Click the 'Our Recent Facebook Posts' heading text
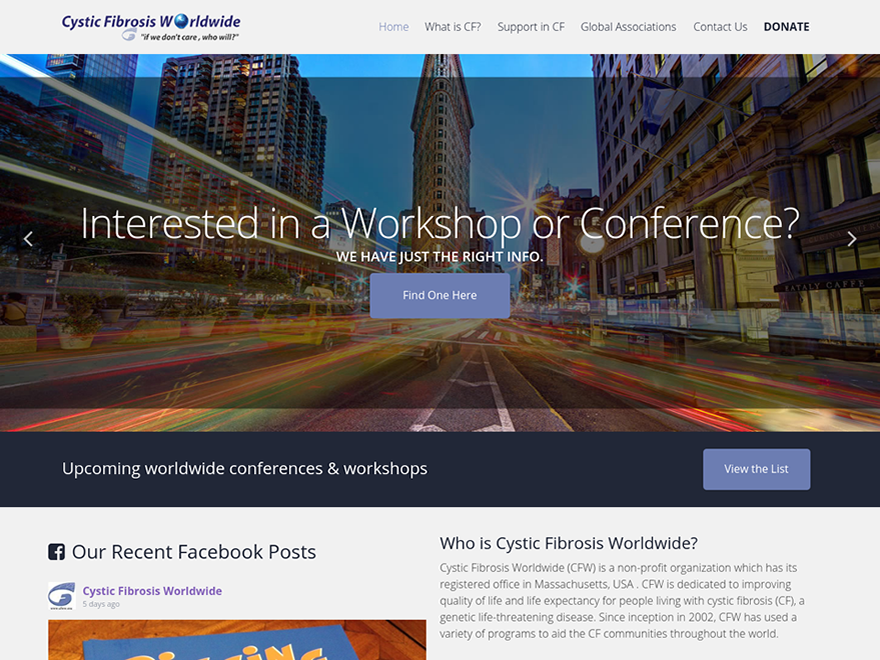 tap(194, 552)
